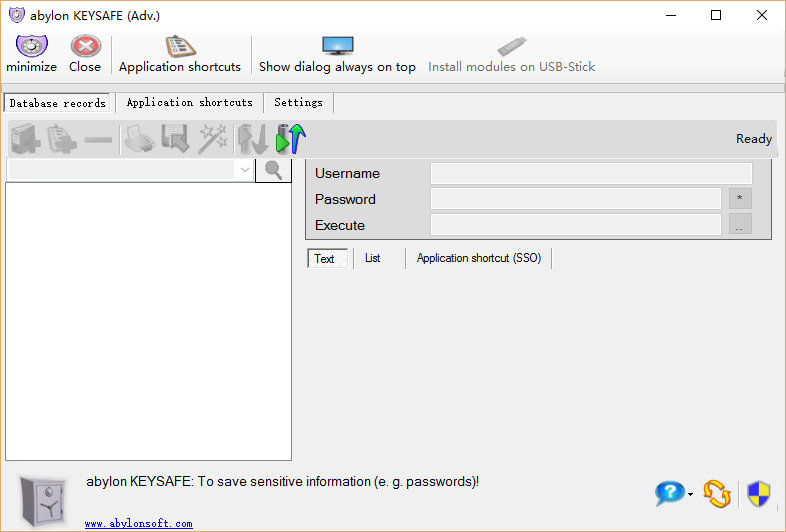Click the safe image at bottom left
This screenshot has width=786, height=532.
point(43,502)
